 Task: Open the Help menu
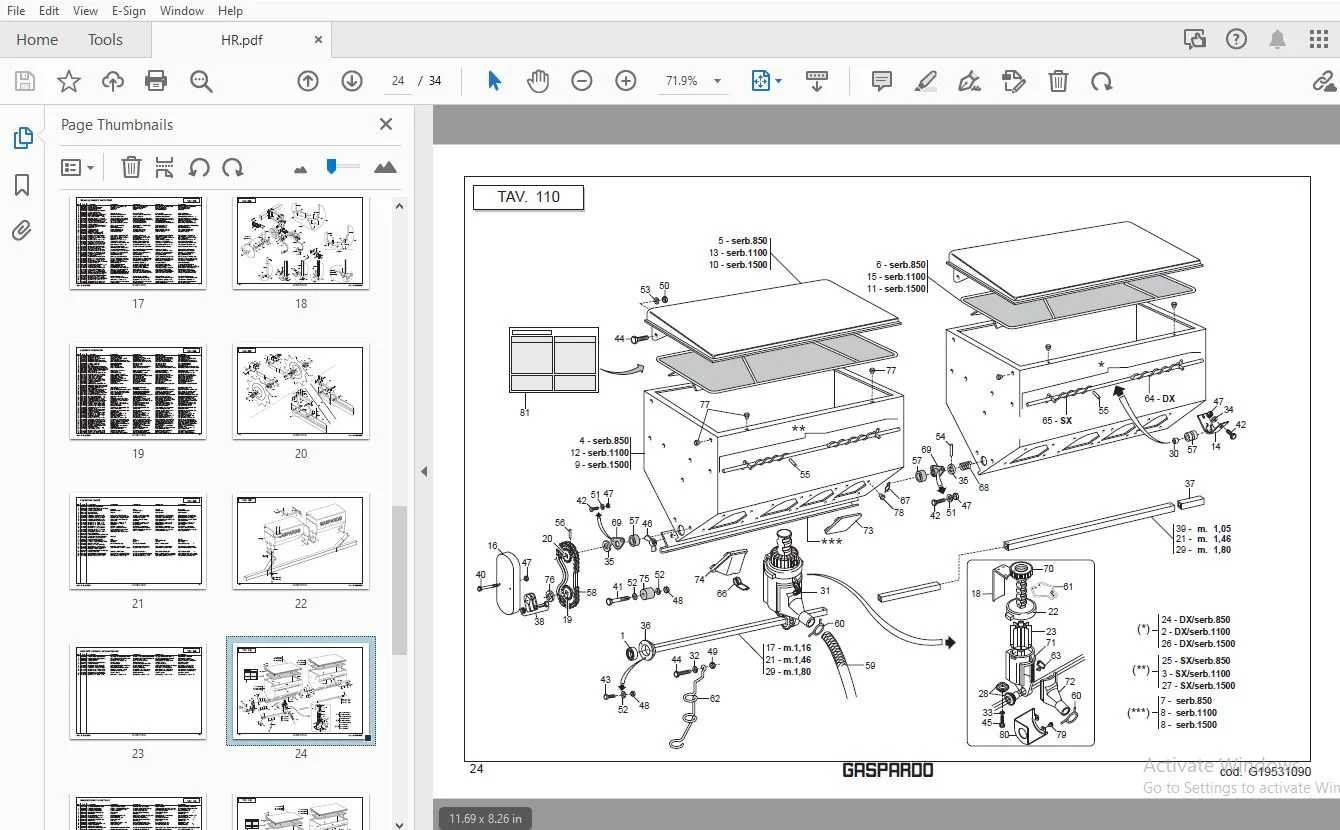[x=230, y=10]
